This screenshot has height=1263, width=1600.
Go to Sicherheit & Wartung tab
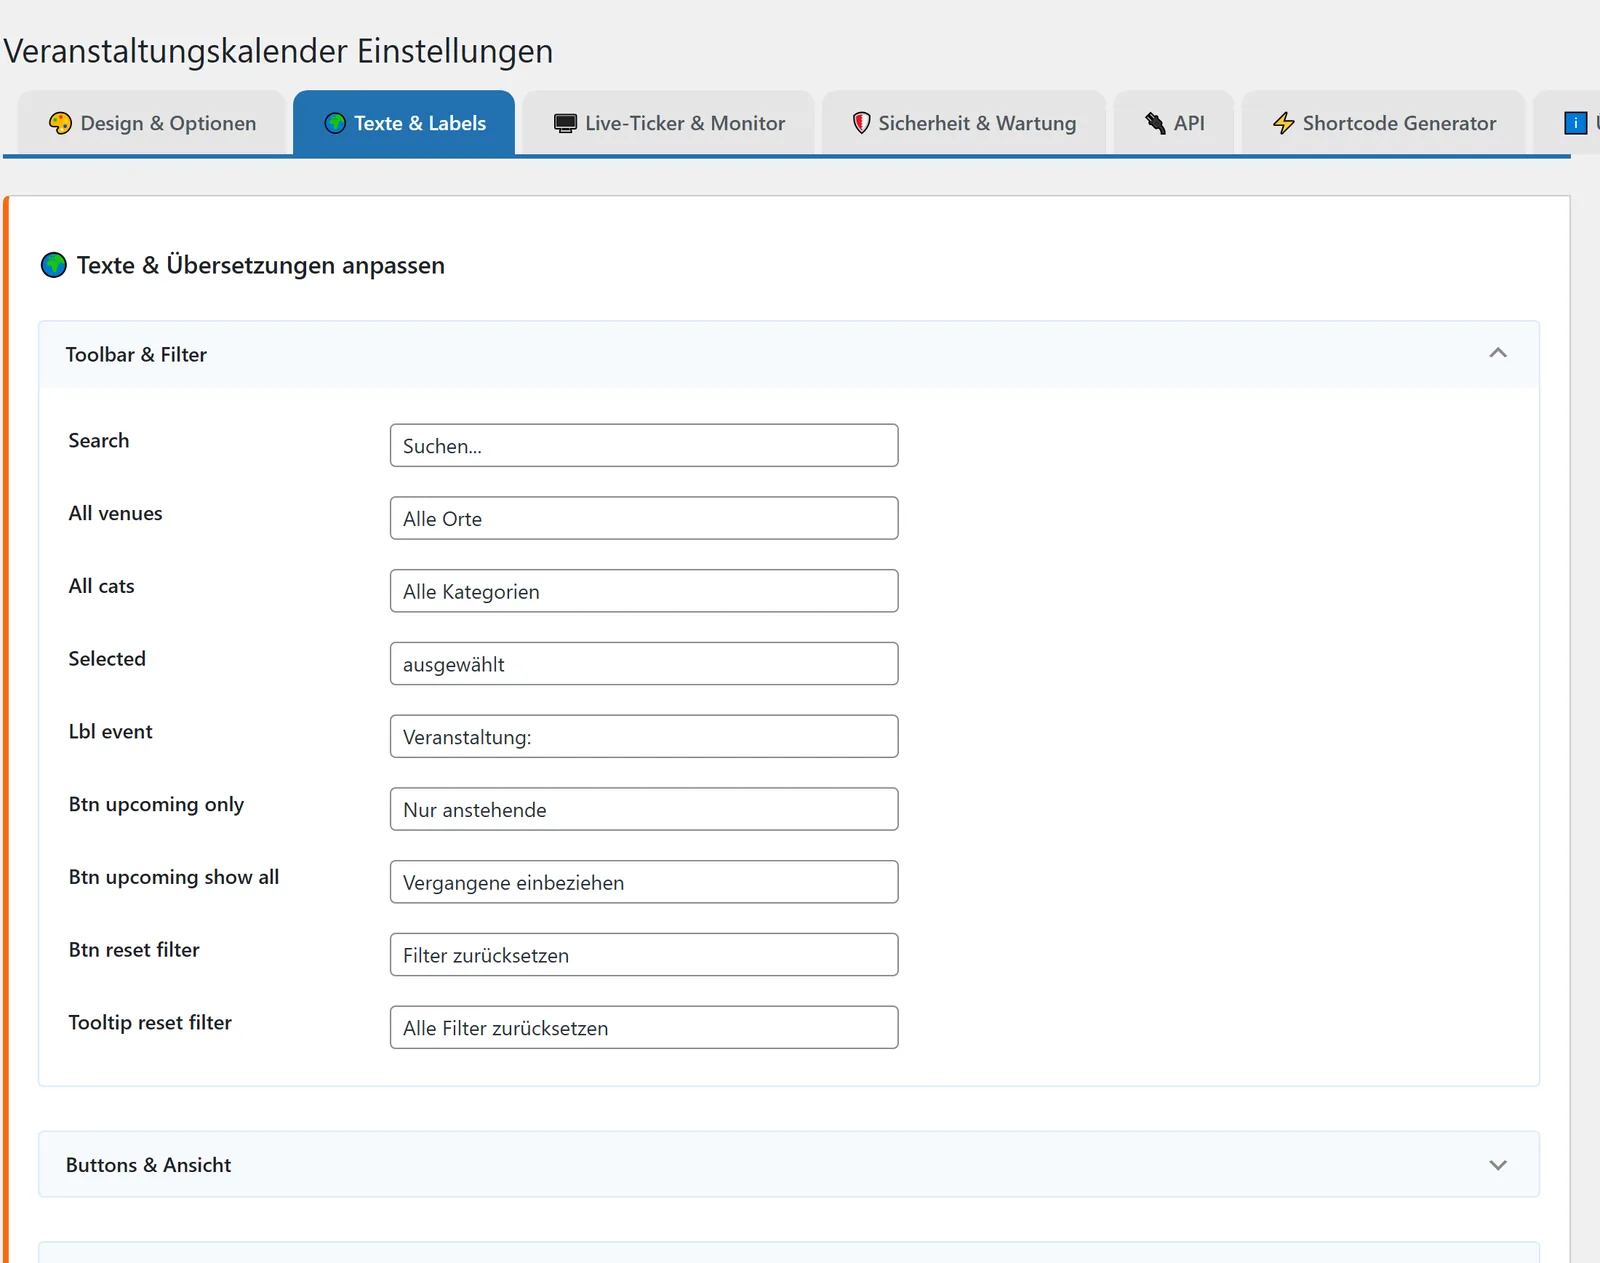[x=964, y=123]
